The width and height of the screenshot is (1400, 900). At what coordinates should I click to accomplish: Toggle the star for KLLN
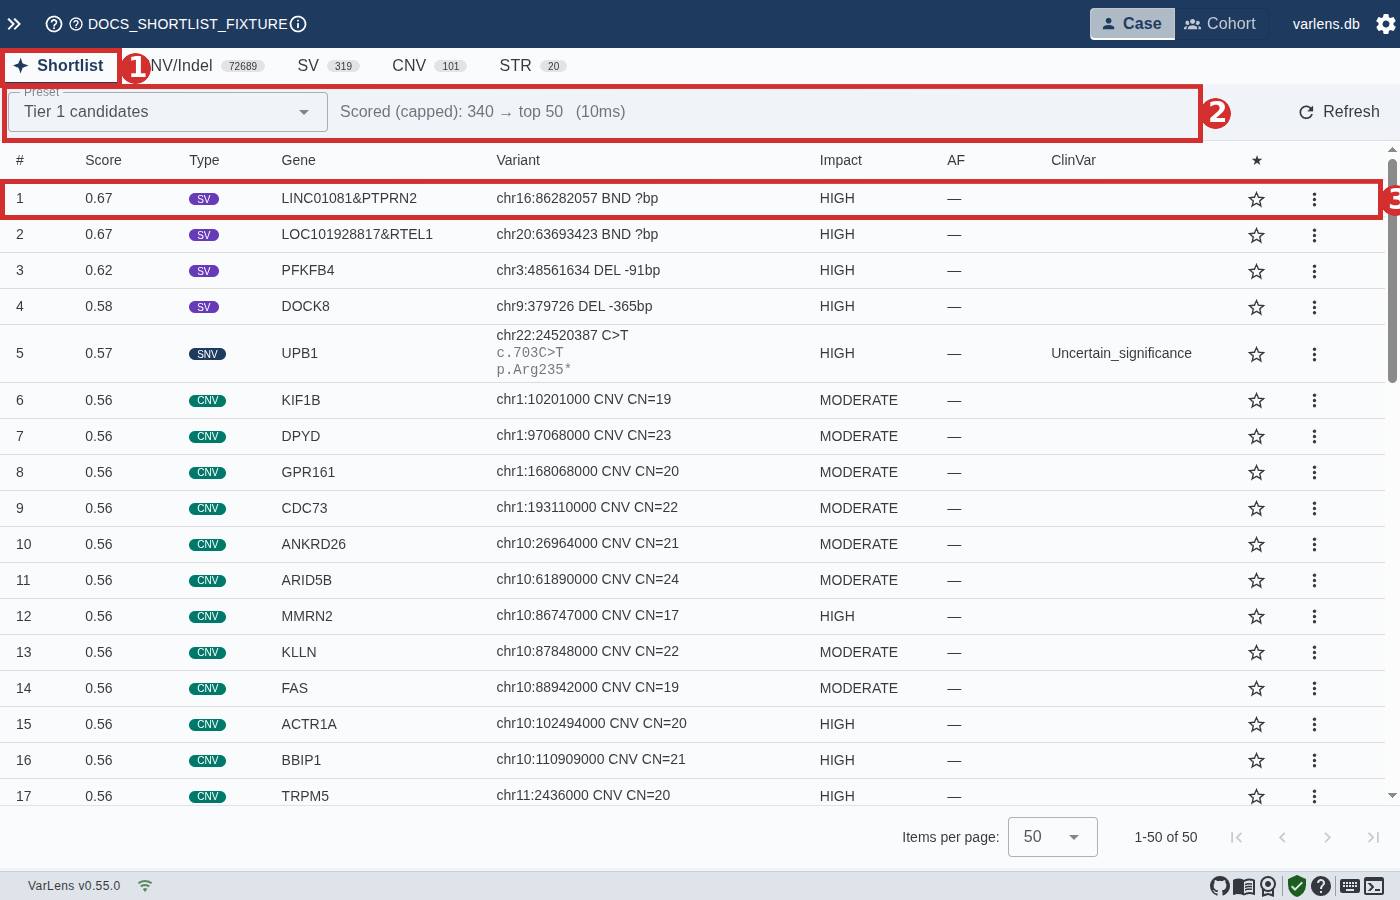coord(1256,653)
